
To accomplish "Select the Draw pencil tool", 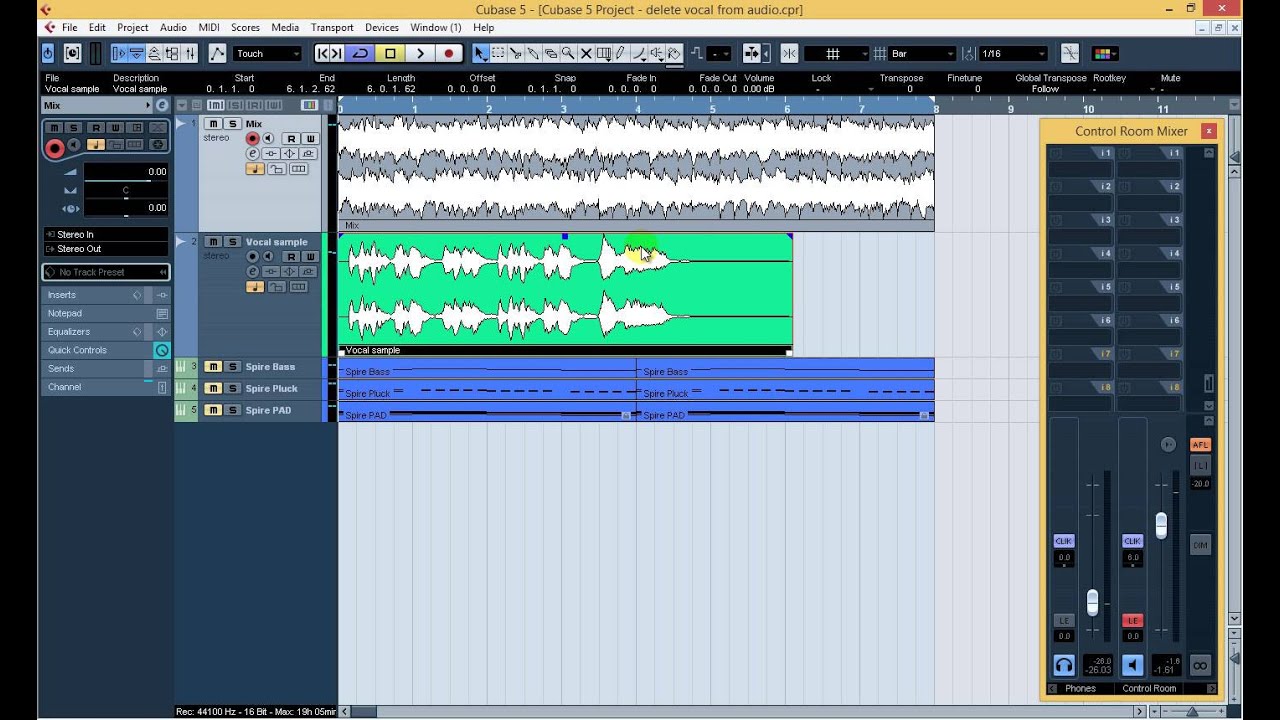I will [x=620, y=53].
